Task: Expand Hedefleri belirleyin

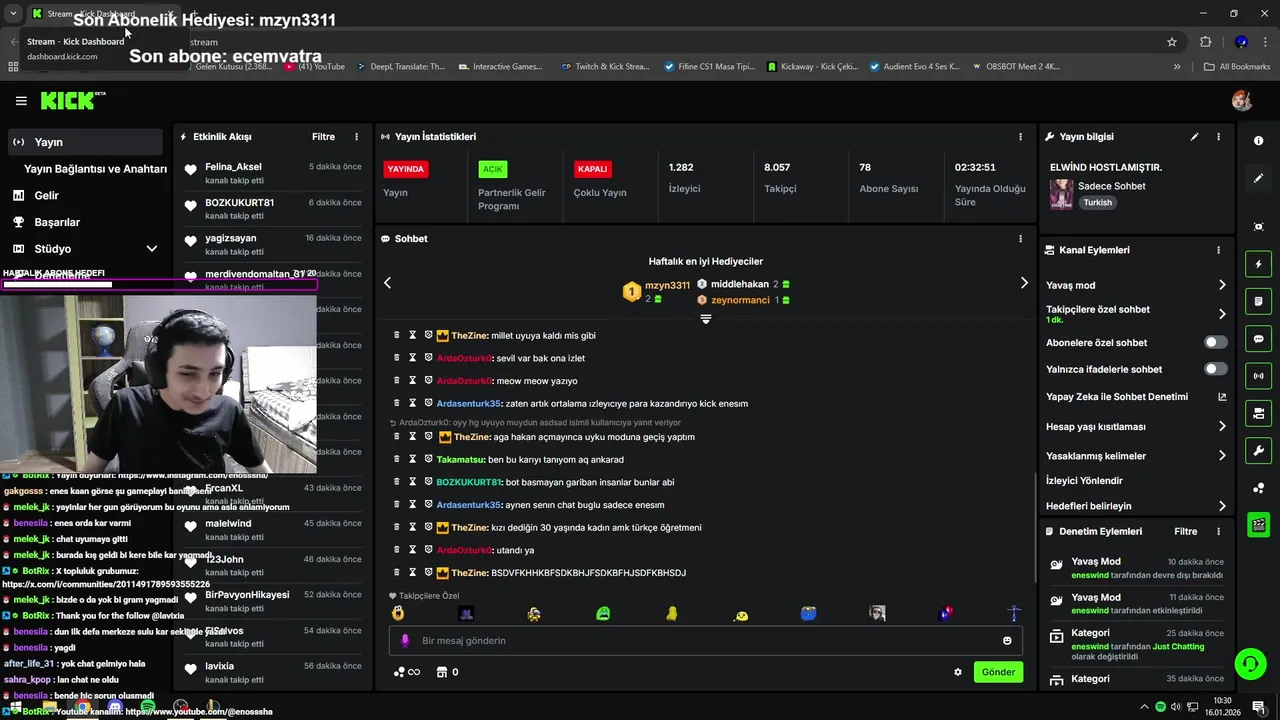Action: click(1222, 506)
